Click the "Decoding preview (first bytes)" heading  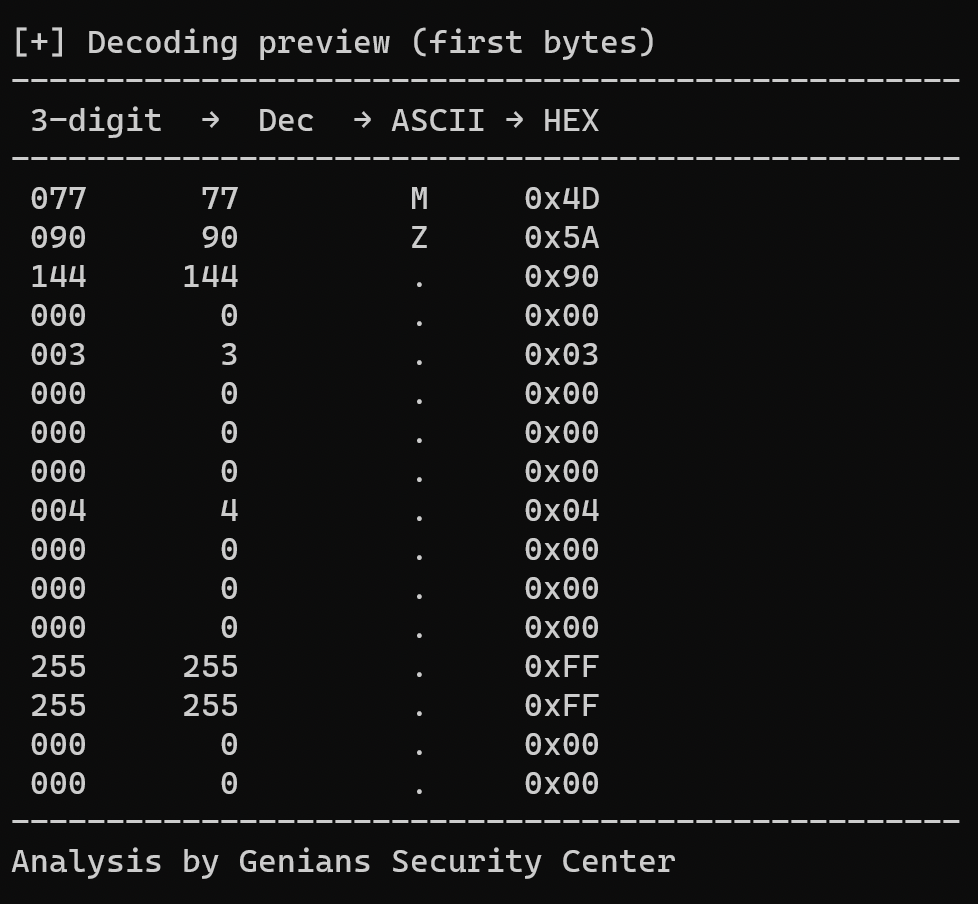coord(371,43)
